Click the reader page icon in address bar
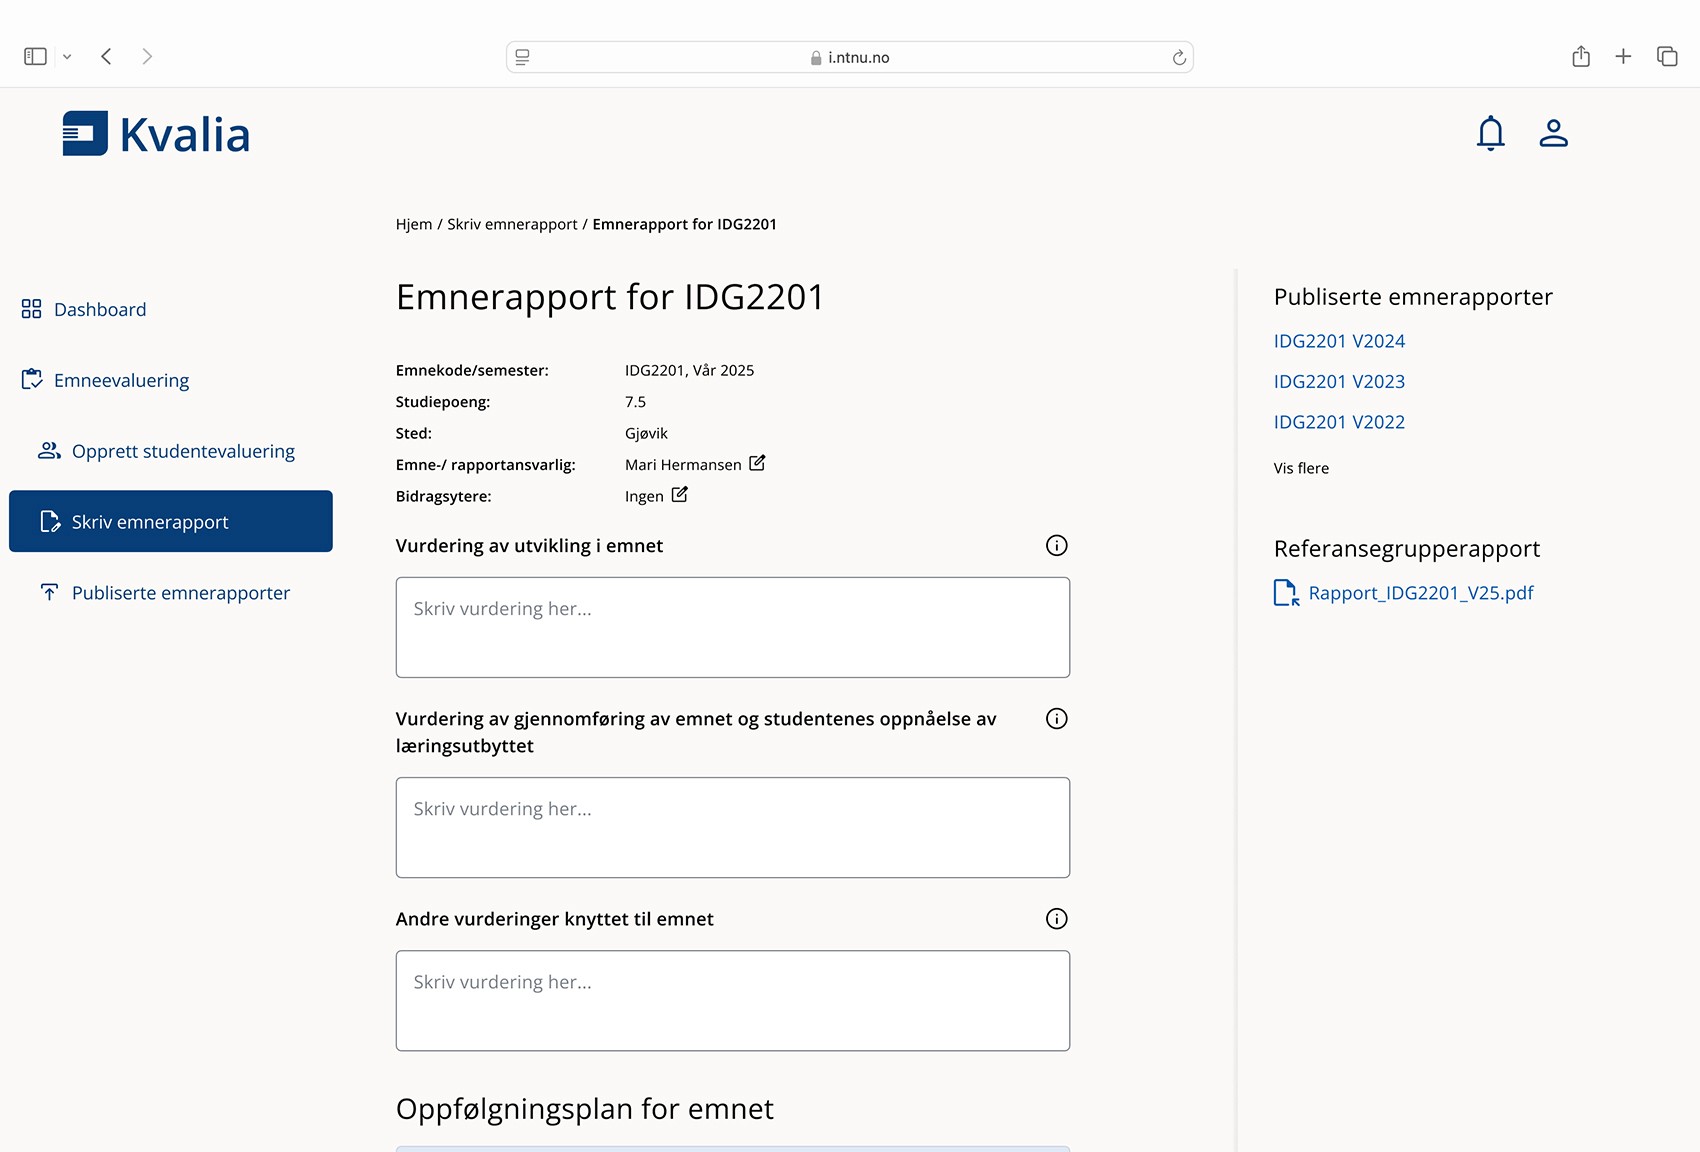The image size is (1700, 1152). click(522, 57)
